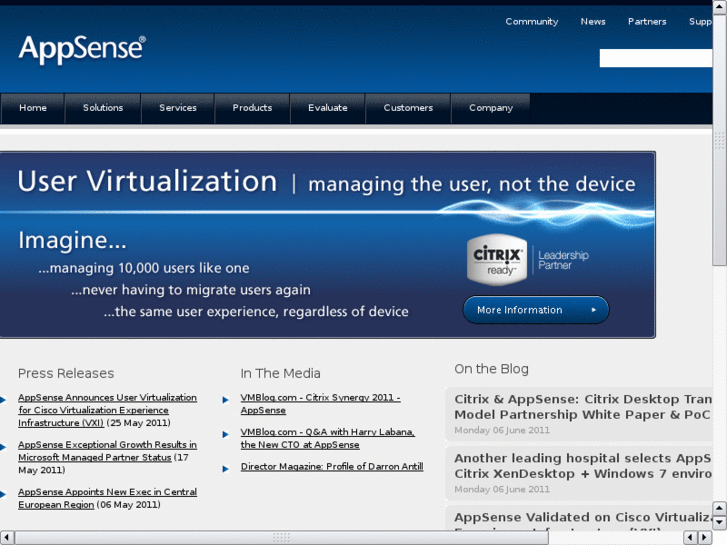Open the News link in header
The image size is (727, 545).
coord(593,22)
